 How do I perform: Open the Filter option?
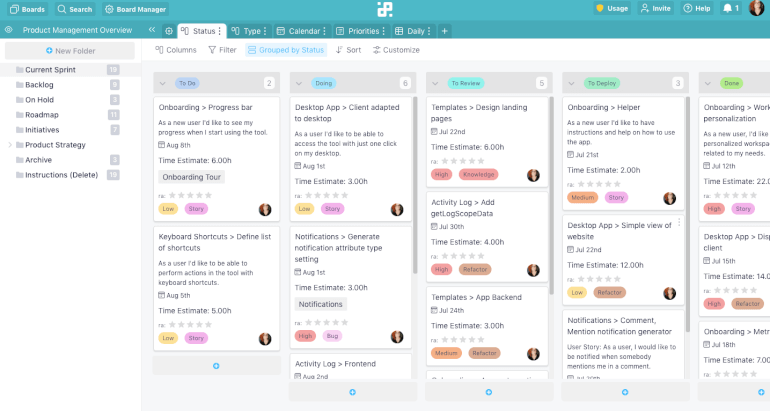tap(222, 50)
